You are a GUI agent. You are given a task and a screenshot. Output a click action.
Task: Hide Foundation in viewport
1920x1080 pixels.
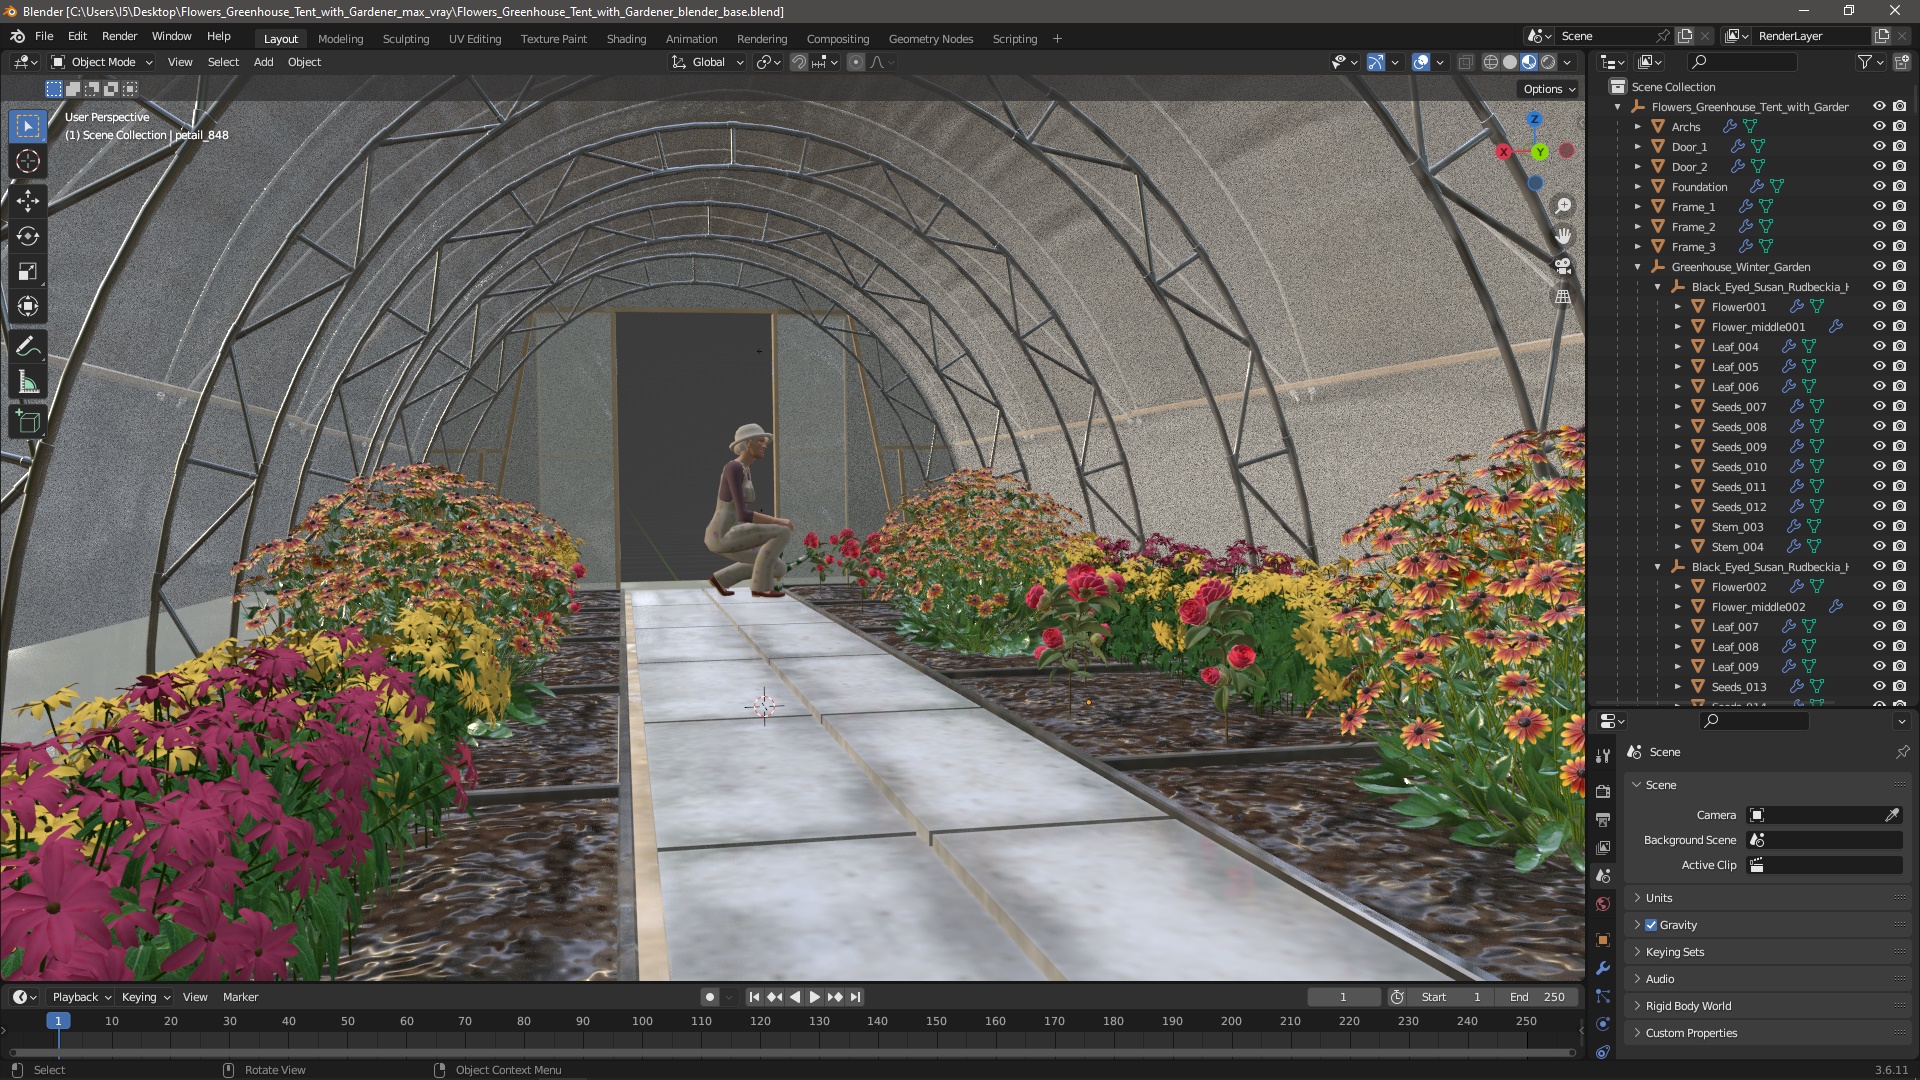point(1879,187)
